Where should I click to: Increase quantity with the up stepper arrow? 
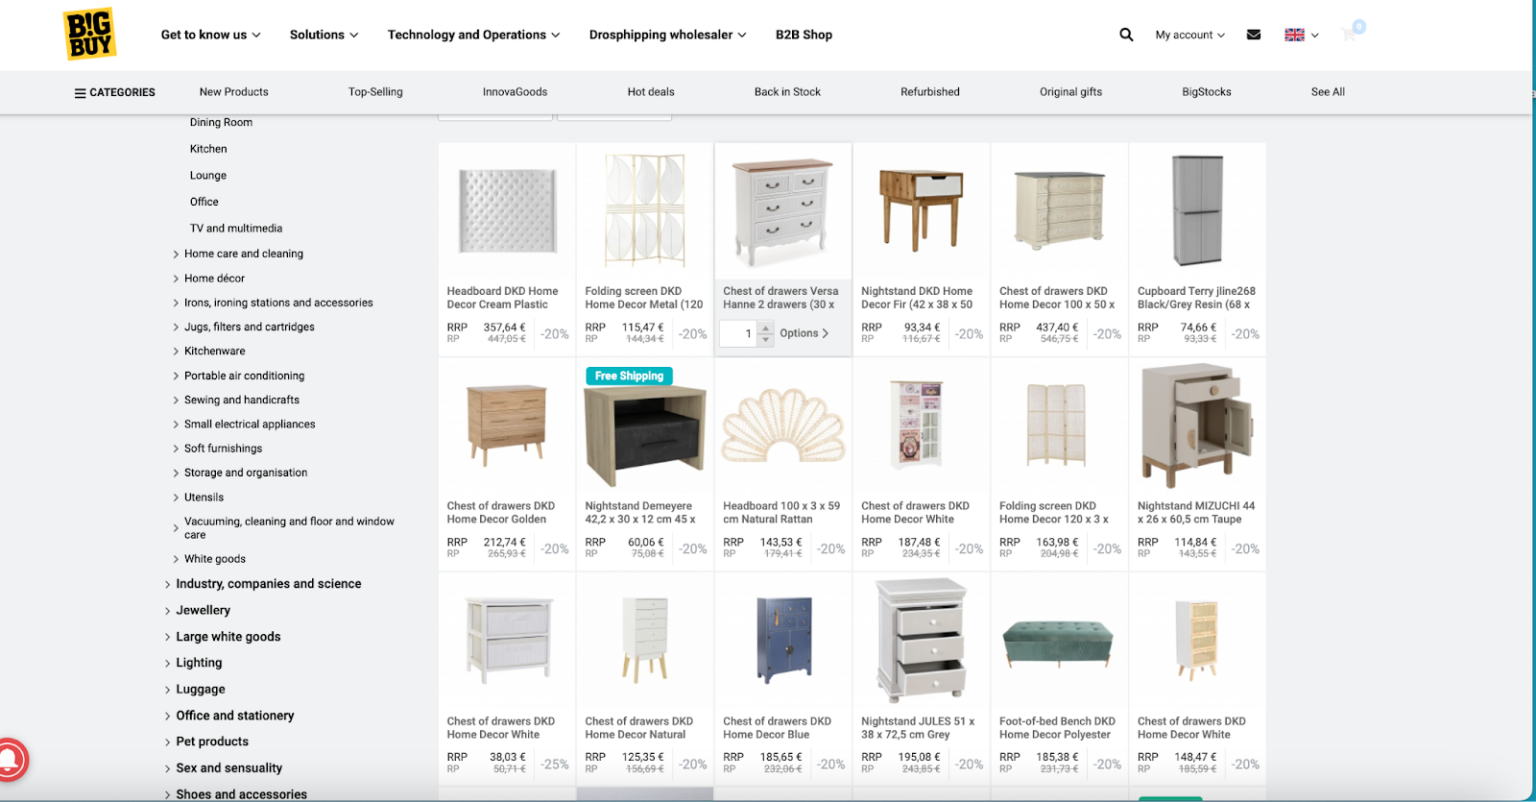click(764, 329)
